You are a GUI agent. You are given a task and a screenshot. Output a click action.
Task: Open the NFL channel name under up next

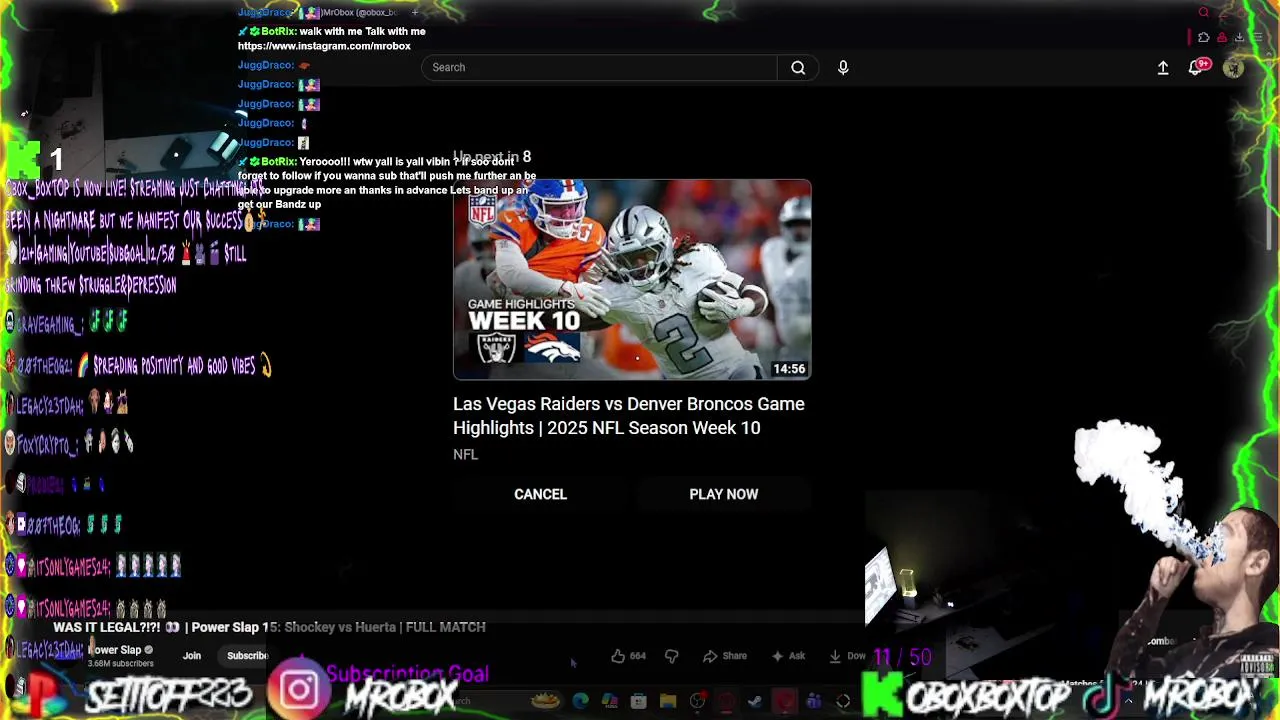[465, 454]
